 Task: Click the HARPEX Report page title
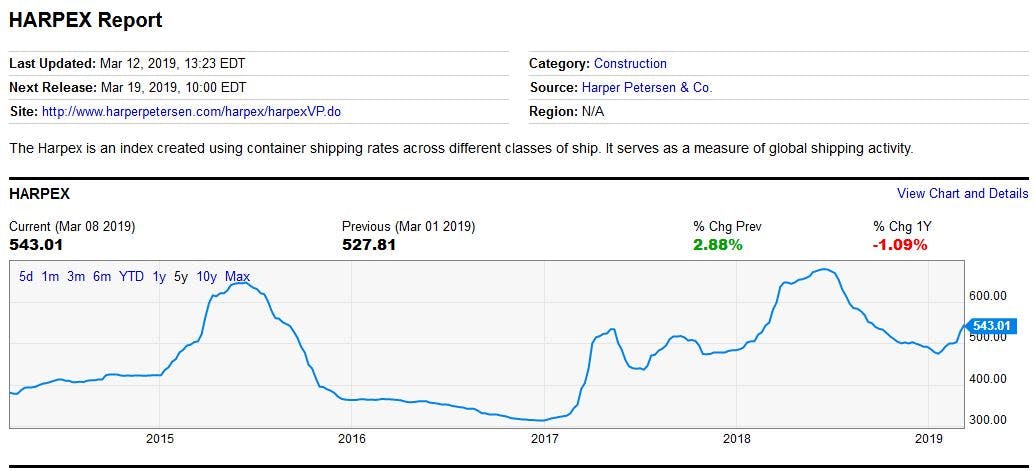click(86, 20)
